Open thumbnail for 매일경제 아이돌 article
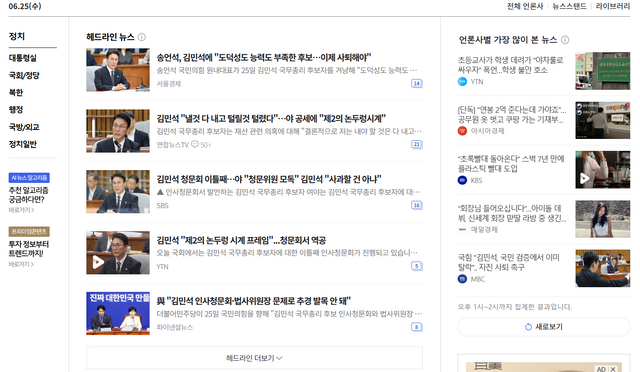The image size is (640, 372). pyautogui.click(x=602, y=219)
